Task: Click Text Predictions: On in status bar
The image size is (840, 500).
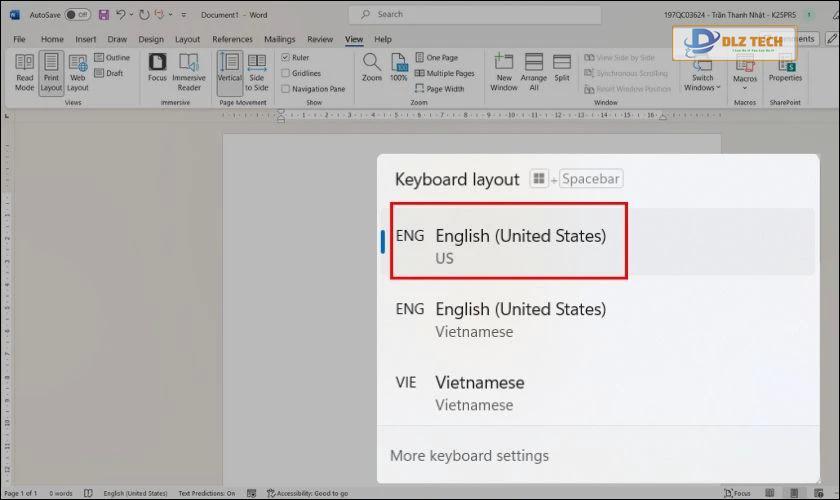Action: (x=207, y=493)
